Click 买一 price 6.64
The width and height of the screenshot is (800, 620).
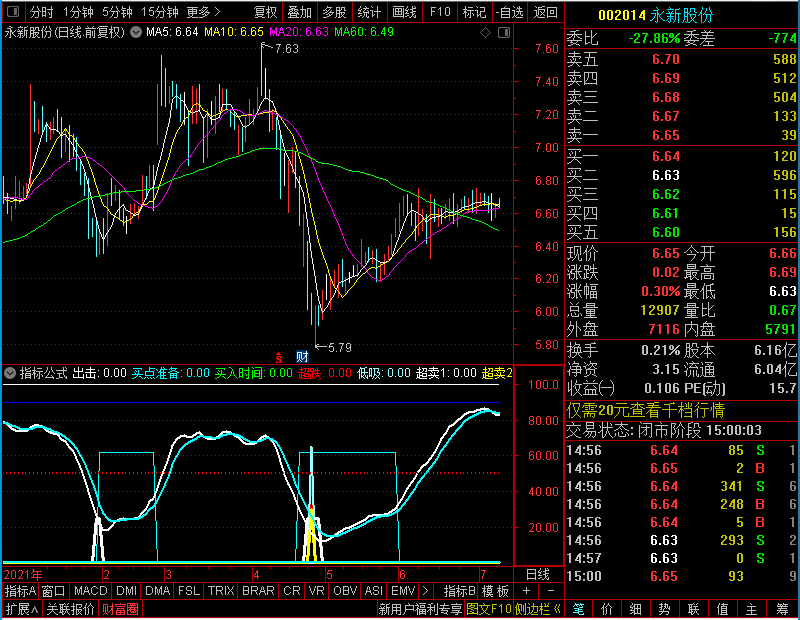(x=665, y=156)
